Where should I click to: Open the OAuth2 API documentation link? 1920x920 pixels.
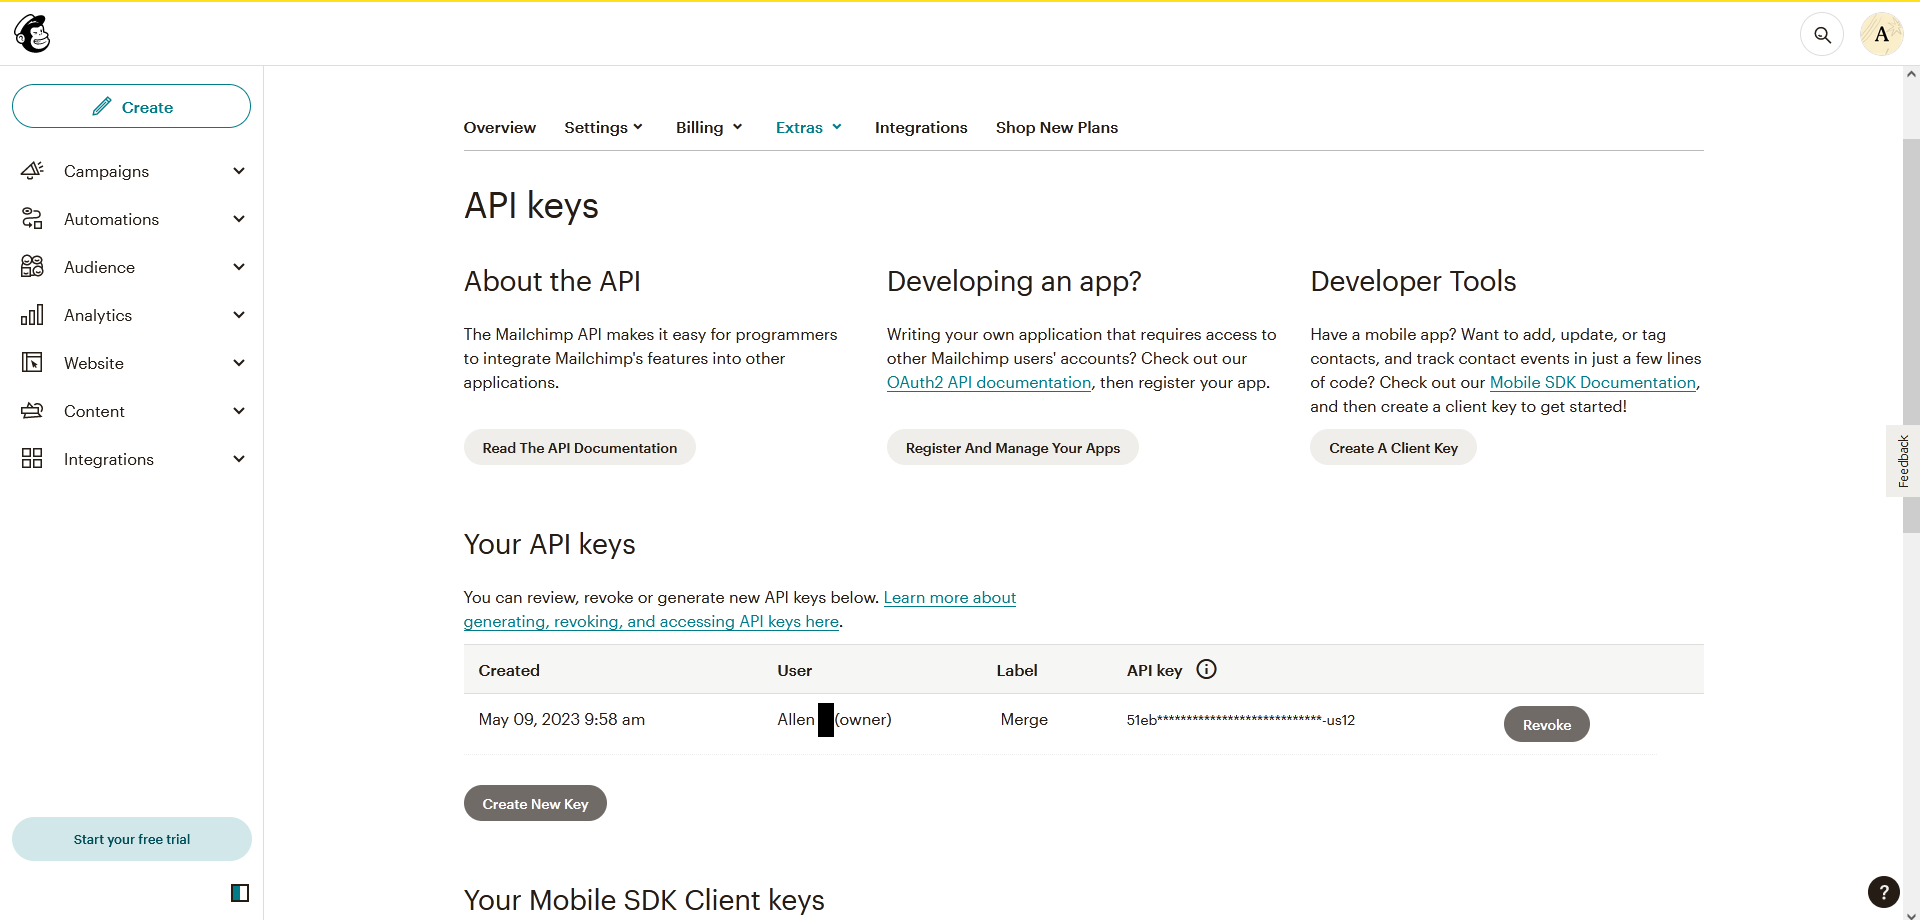[989, 383]
